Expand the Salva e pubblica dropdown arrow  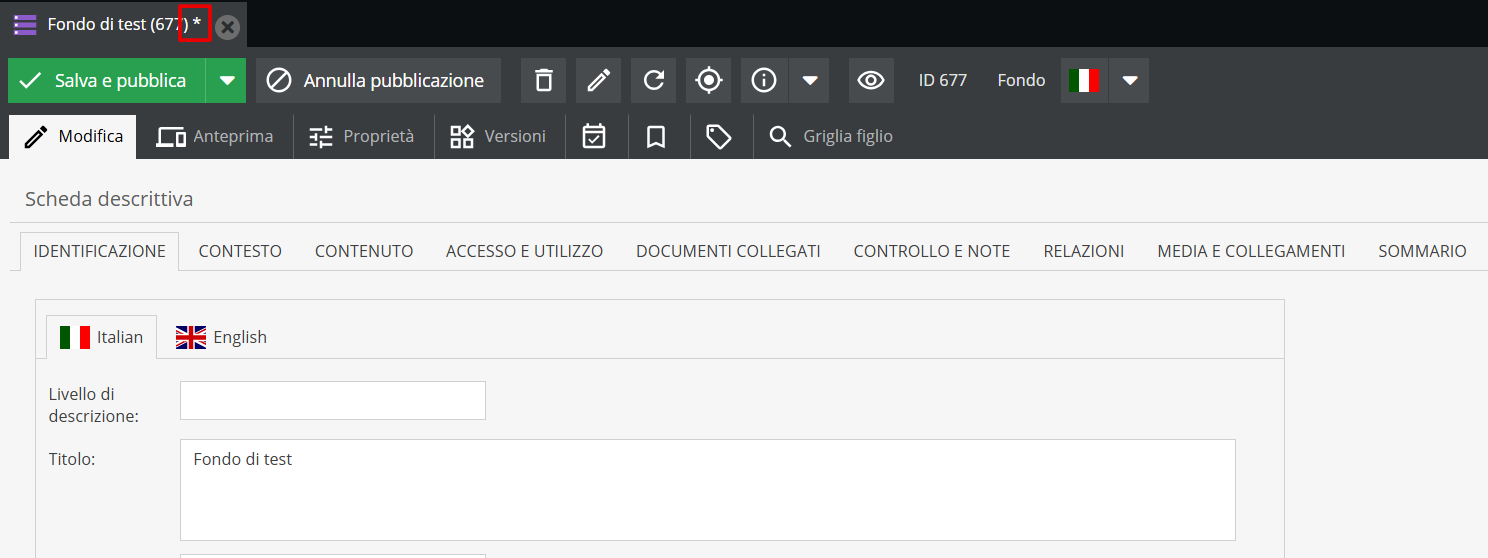[x=227, y=80]
